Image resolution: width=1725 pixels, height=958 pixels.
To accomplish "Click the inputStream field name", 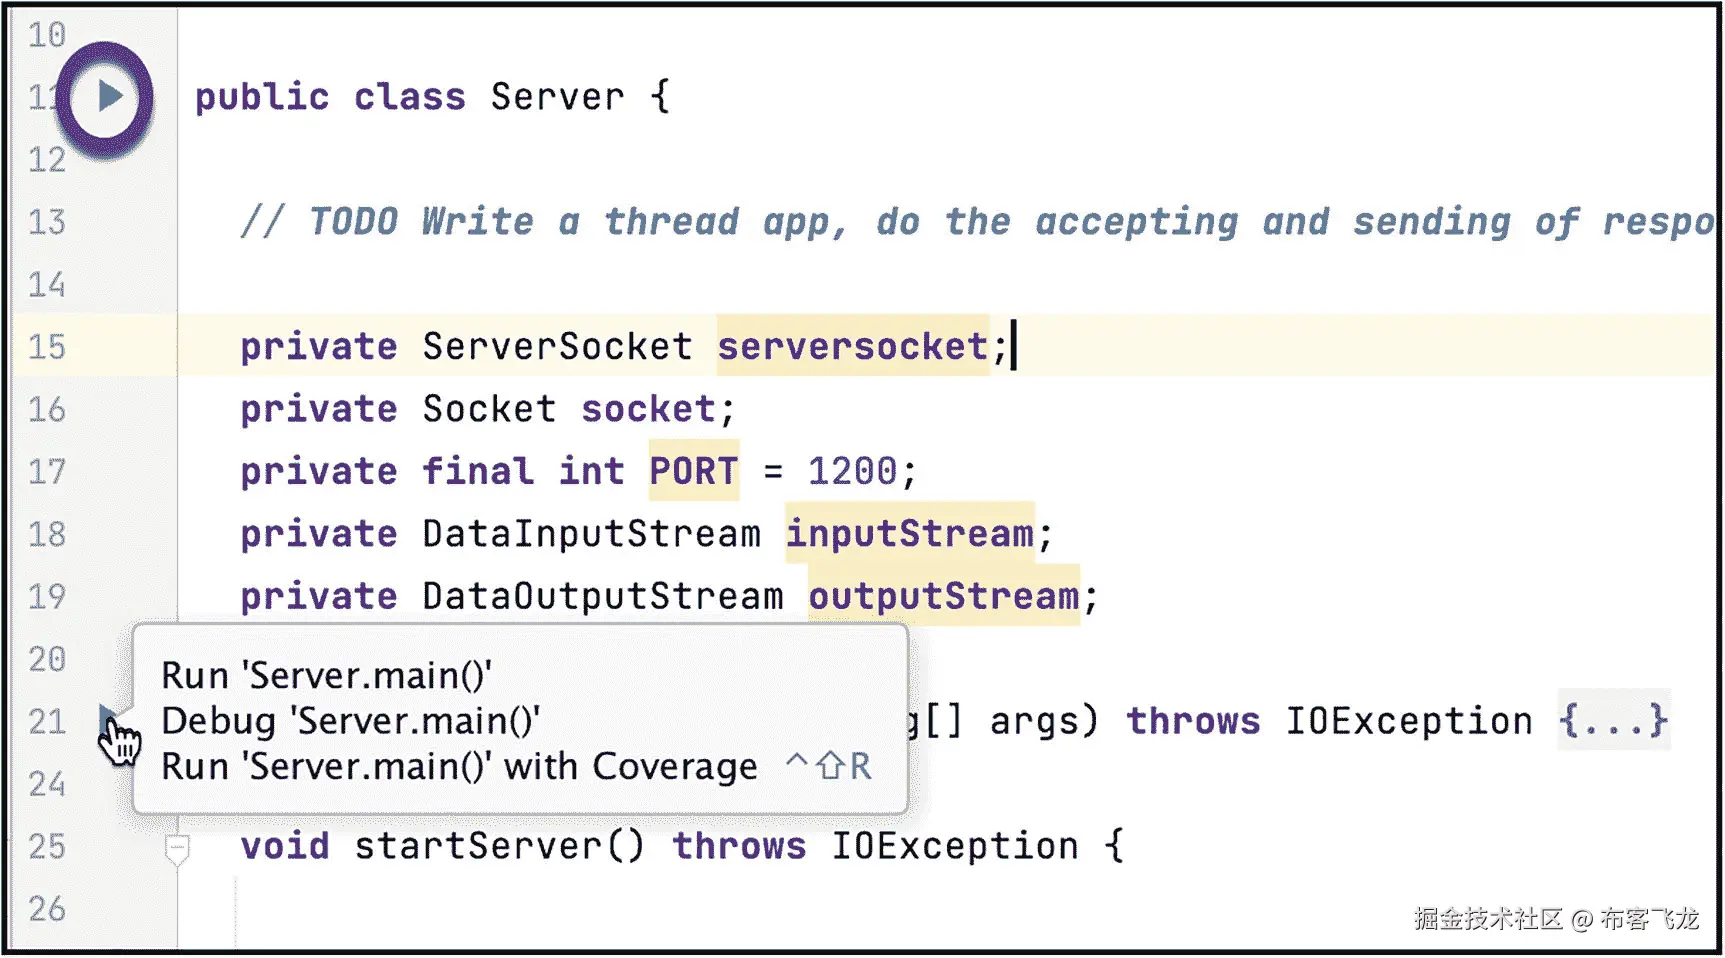I will point(909,534).
